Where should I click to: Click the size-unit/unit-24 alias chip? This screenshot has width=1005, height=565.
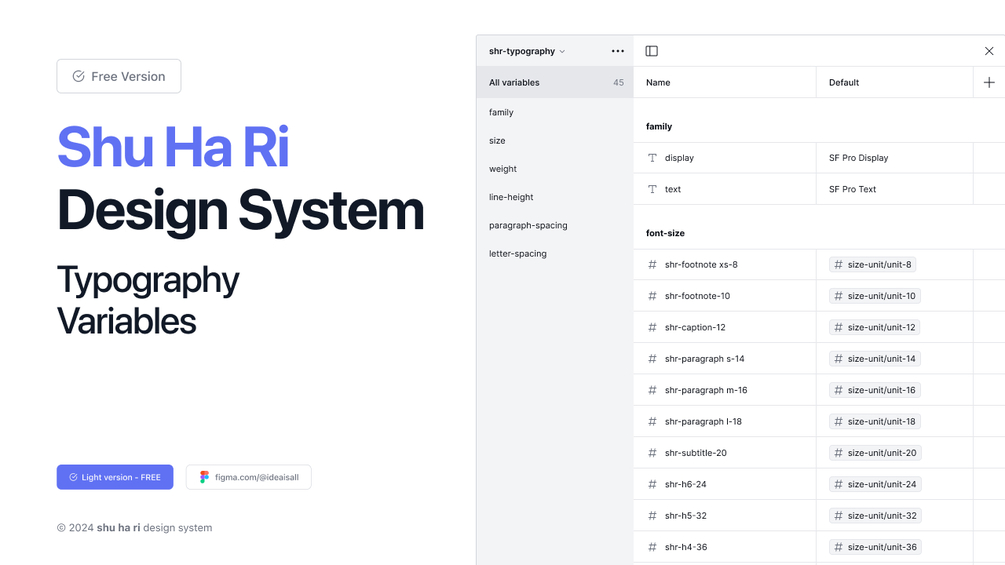pos(876,484)
